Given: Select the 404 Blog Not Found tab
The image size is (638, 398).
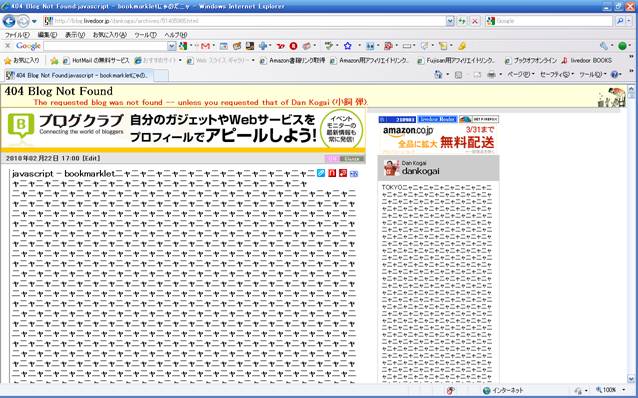Looking at the screenshot, I should [79, 75].
